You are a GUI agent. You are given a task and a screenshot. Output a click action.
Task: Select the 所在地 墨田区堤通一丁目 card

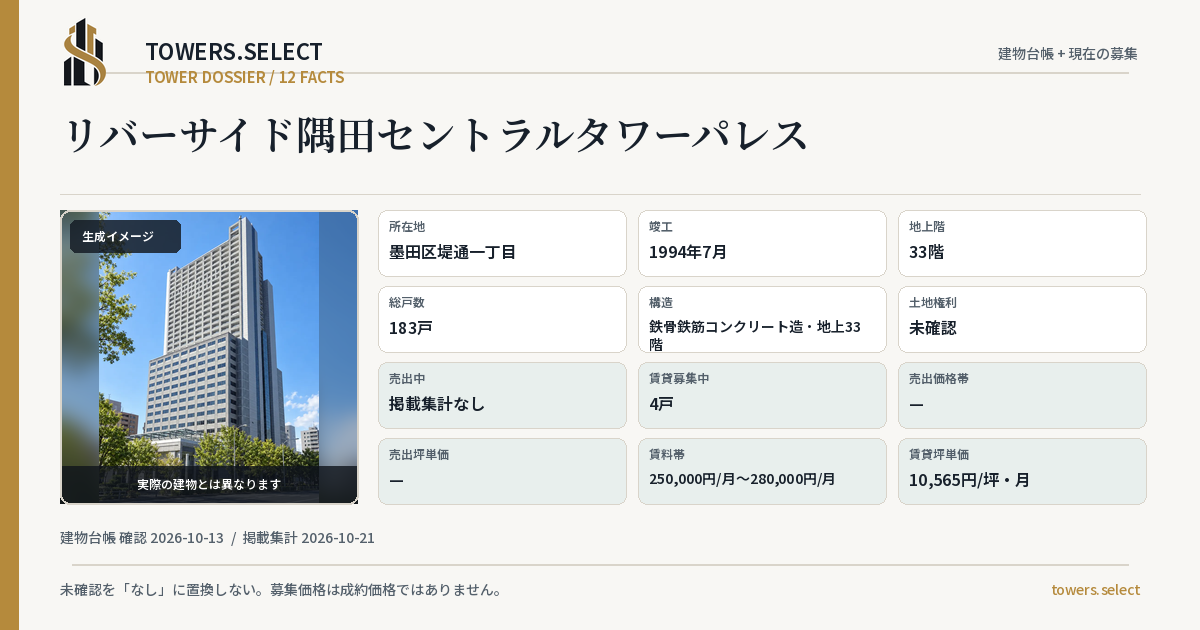(502, 243)
